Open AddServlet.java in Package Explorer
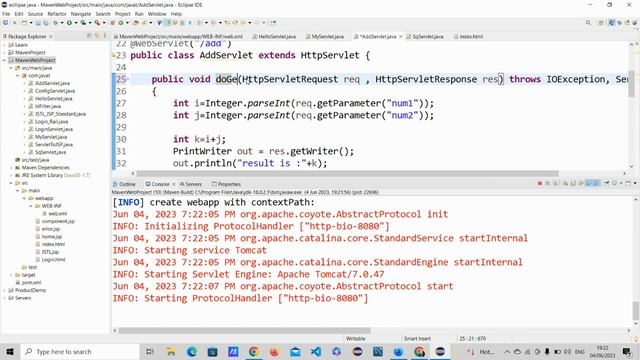This screenshot has width=640, height=360. 52,83
